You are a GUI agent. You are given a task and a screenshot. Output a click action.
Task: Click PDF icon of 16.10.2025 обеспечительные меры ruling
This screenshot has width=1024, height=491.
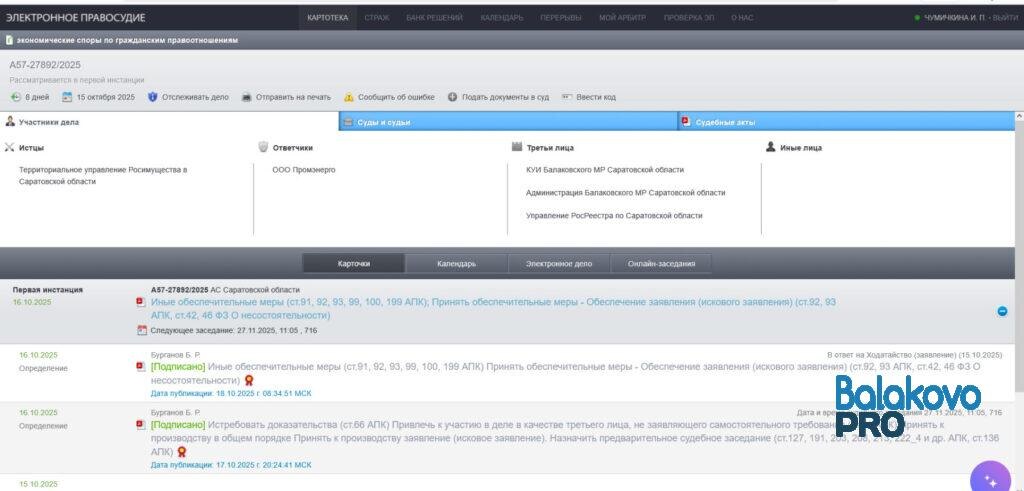(140, 367)
